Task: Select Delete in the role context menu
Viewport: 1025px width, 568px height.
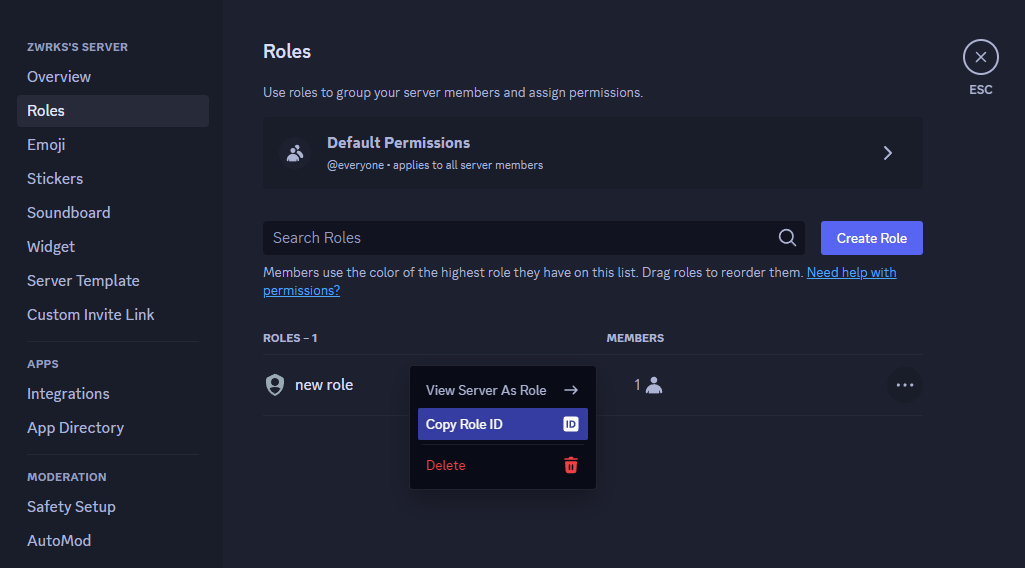Action: tap(503, 465)
